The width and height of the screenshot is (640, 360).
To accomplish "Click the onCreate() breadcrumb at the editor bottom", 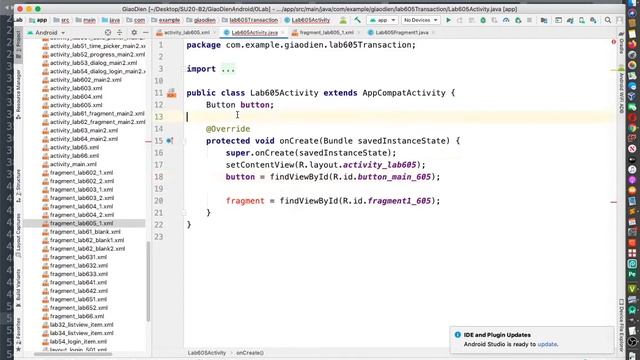I will click(x=250, y=353).
